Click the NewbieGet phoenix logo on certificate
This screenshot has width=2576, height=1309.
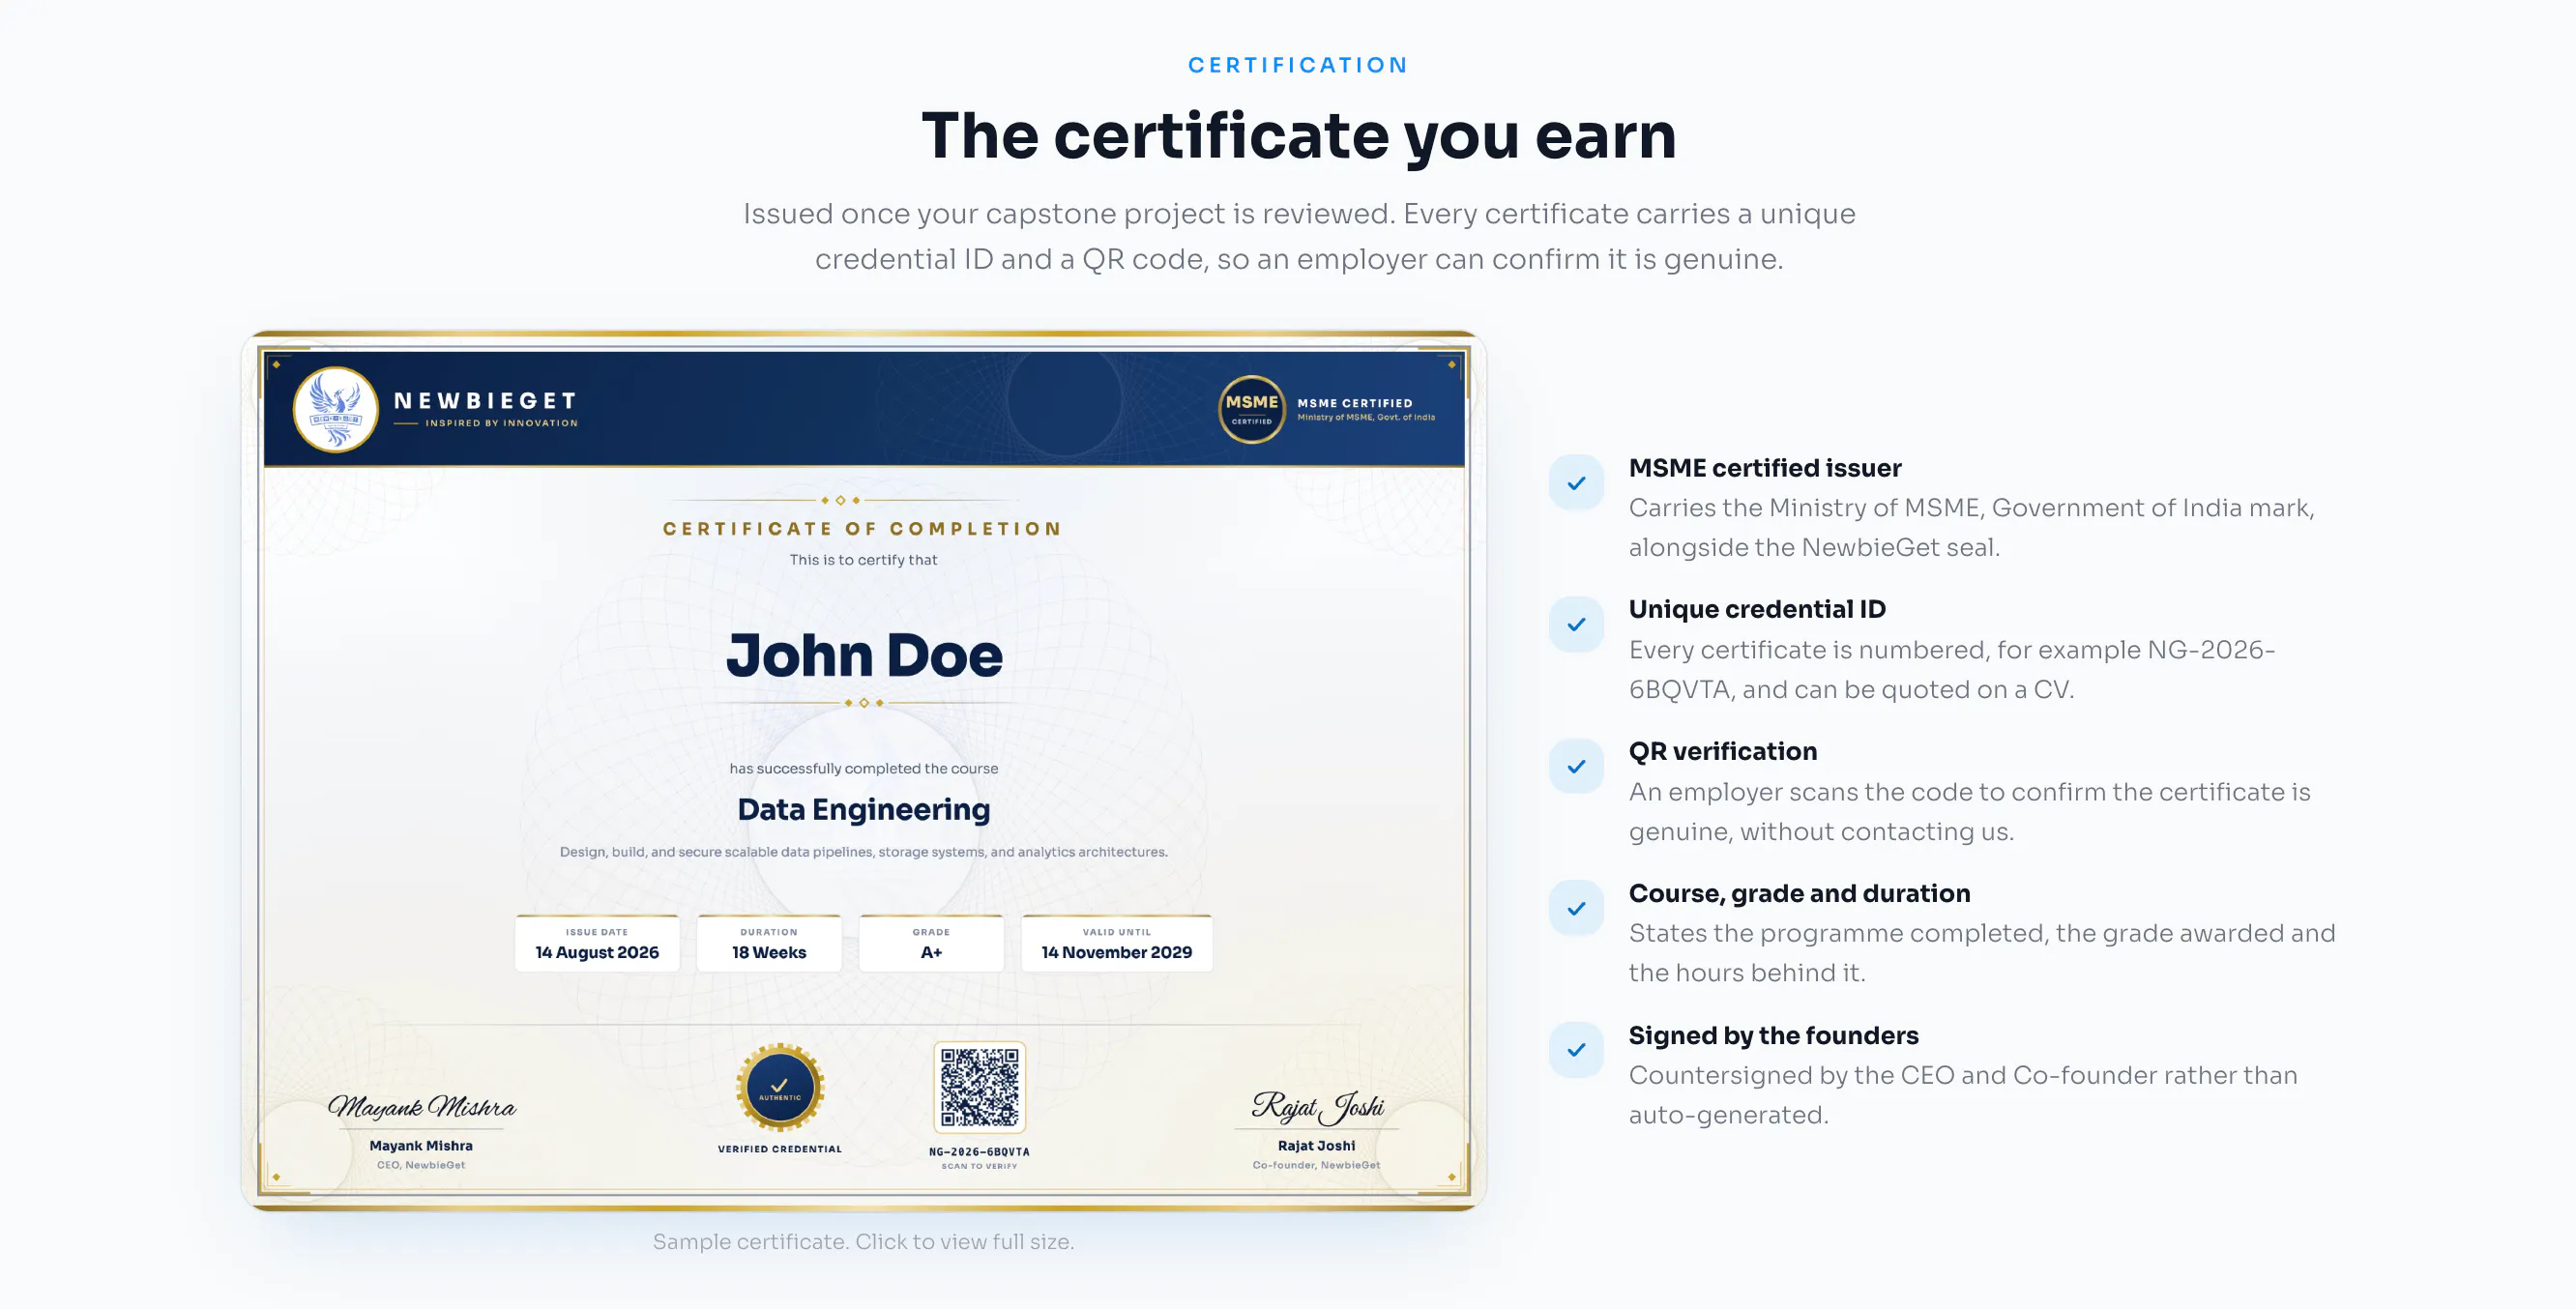coord(335,409)
